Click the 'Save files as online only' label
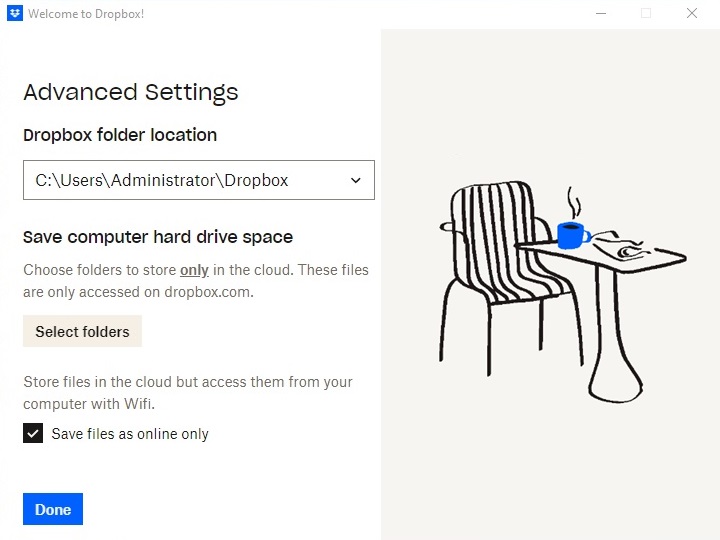The height and width of the screenshot is (540, 720). click(130, 433)
